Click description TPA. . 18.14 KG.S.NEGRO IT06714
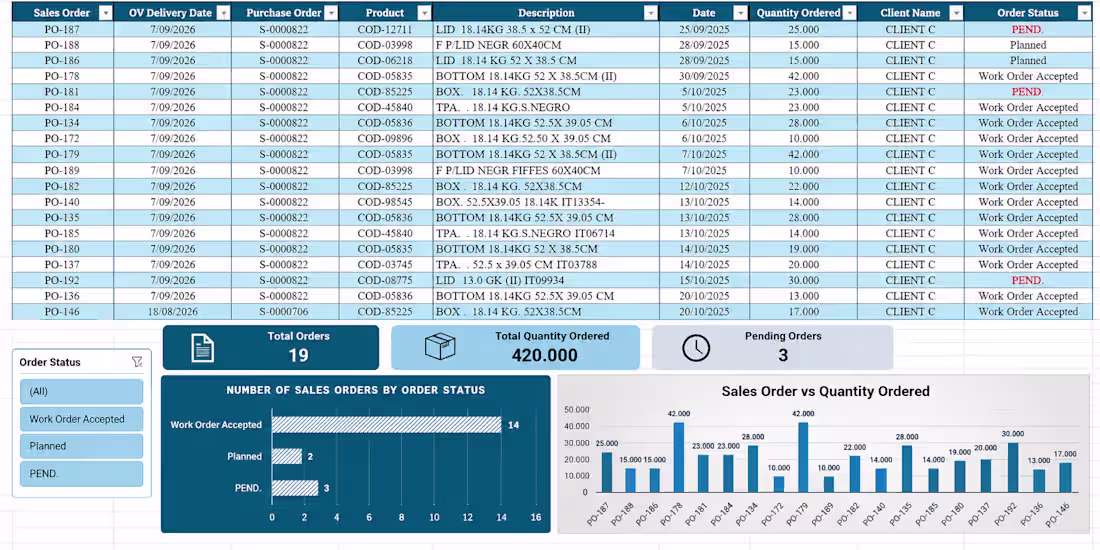 click(525, 233)
